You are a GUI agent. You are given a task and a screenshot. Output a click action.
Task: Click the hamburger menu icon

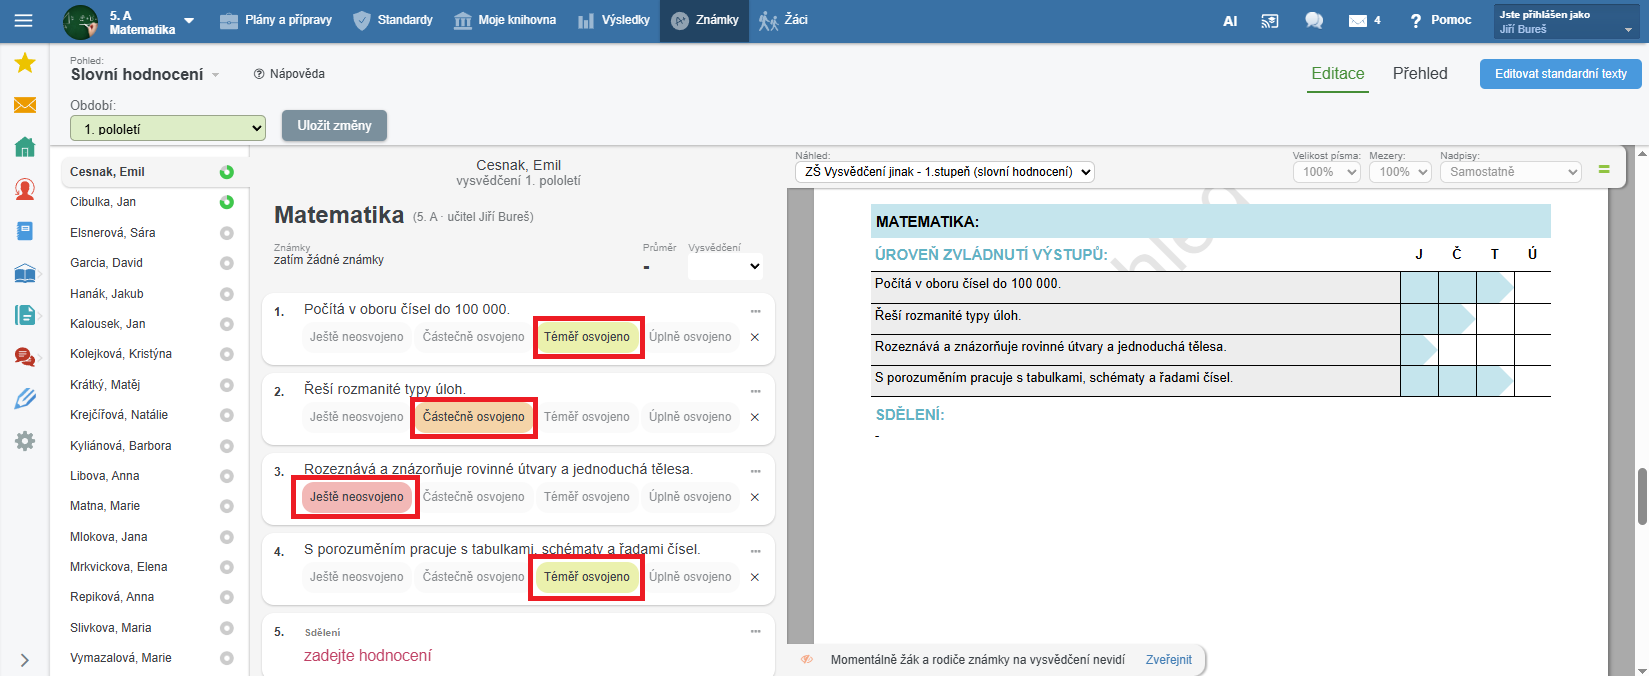tap(23, 20)
